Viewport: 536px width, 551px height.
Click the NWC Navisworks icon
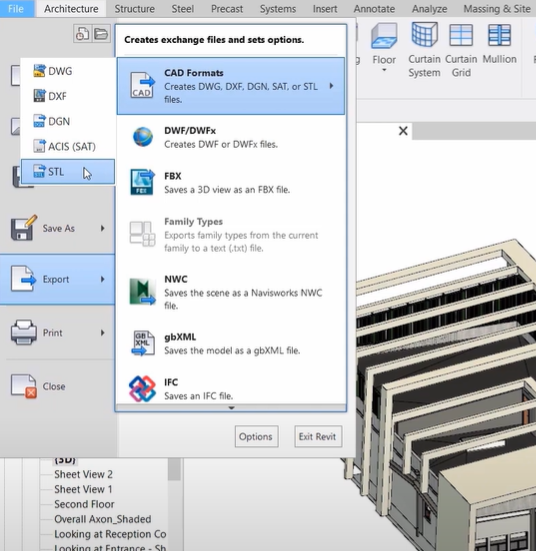pos(142,292)
